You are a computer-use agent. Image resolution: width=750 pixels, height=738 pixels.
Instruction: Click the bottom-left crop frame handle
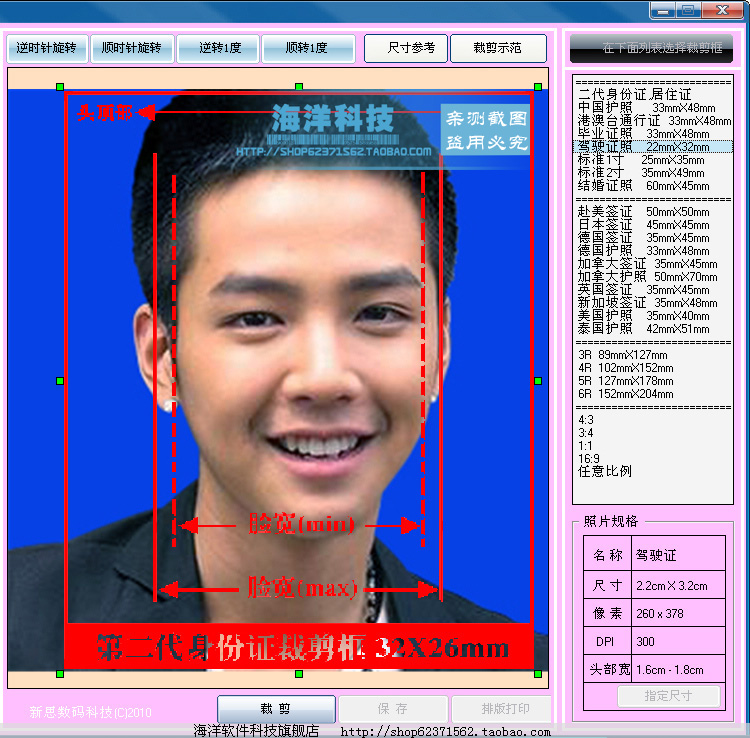60,674
